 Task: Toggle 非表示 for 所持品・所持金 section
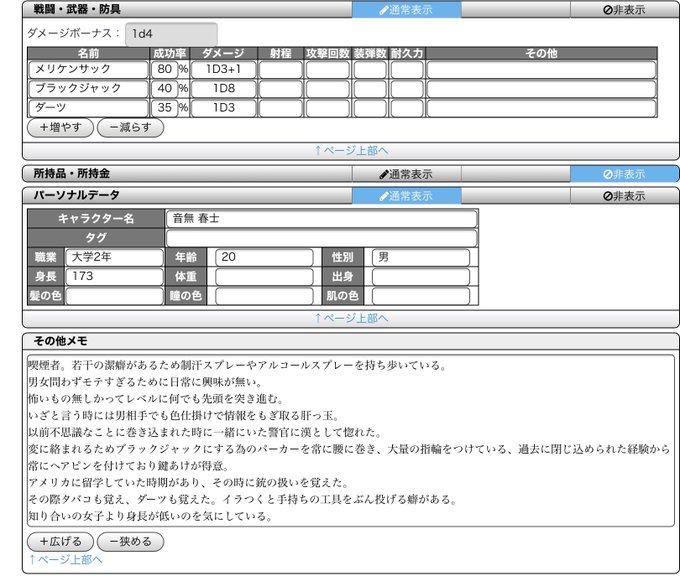[x=624, y=174]
